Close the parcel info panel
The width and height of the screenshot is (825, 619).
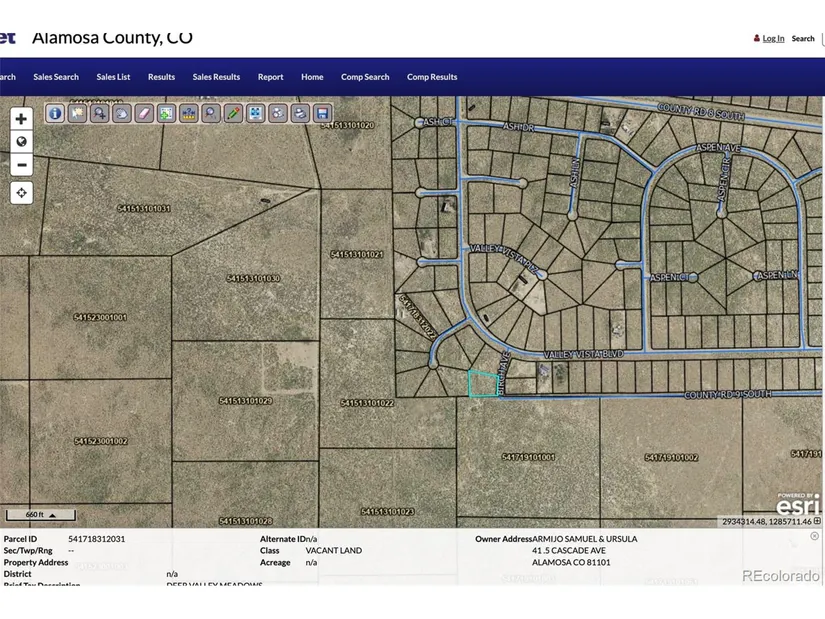coord(814,536)
